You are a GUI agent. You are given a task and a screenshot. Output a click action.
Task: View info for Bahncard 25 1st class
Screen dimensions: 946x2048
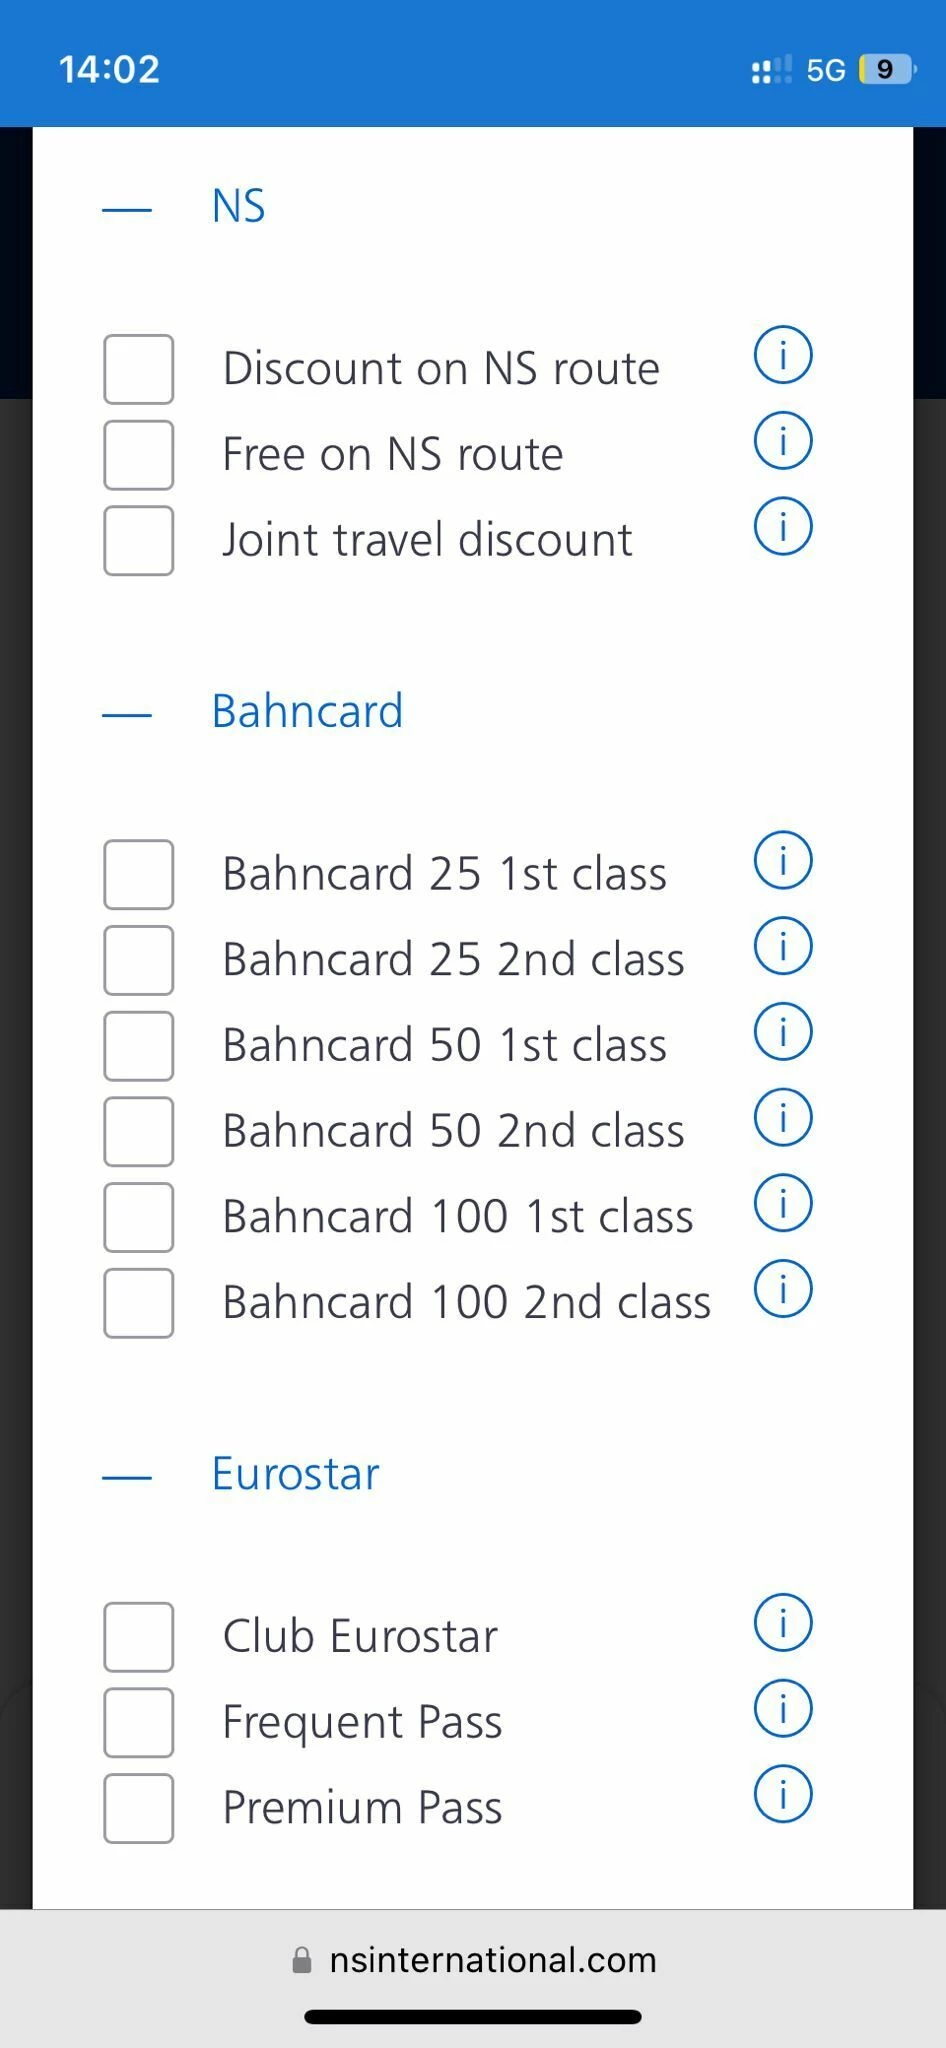click(x=782, y=860)
